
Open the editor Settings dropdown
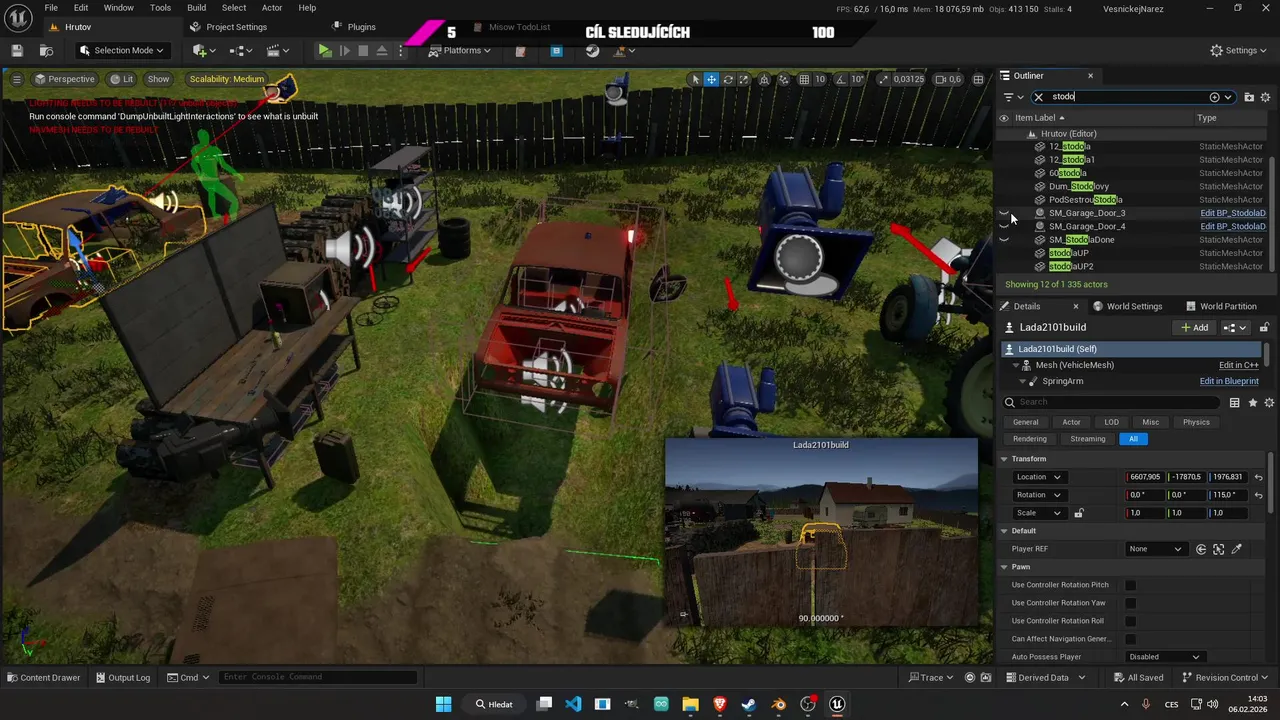coord(1238,50)
